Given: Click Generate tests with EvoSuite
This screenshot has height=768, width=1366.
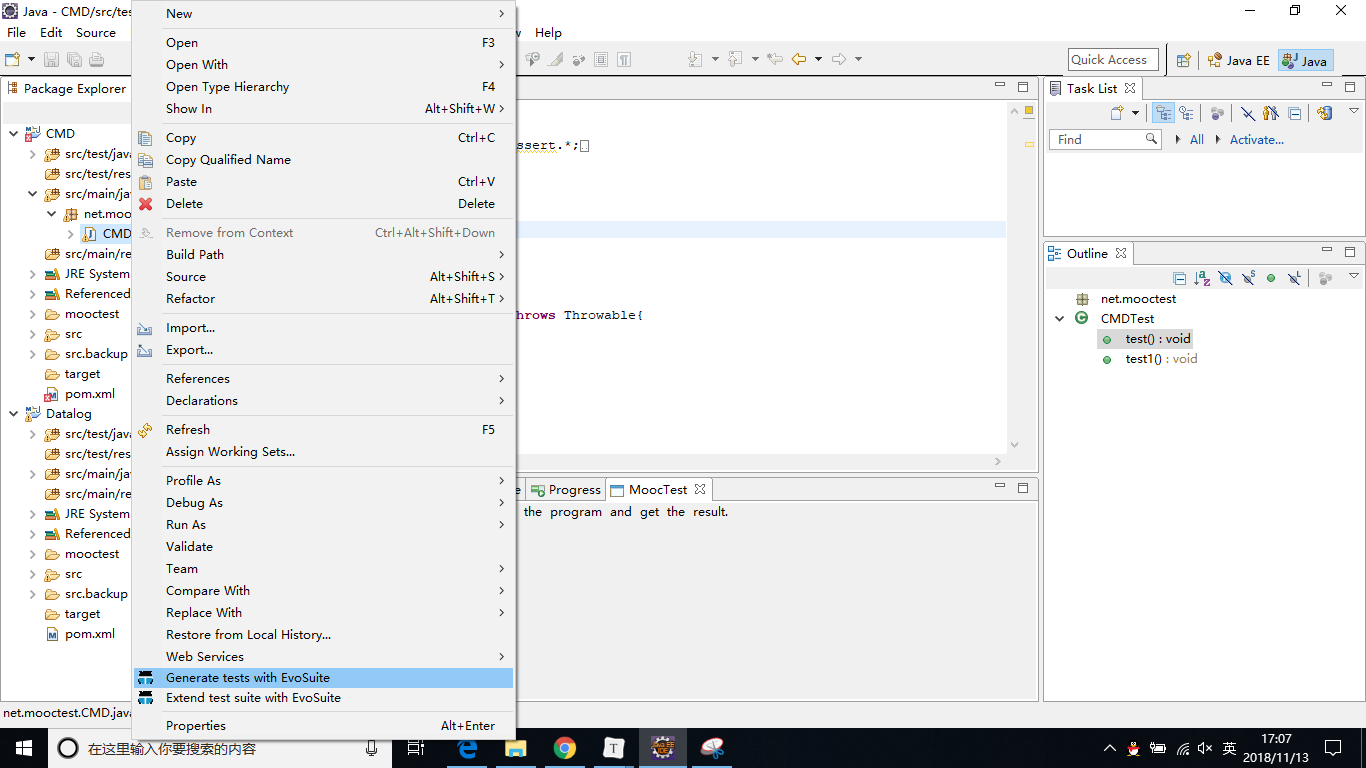Looking at the screenshot, I should point(248,678).
